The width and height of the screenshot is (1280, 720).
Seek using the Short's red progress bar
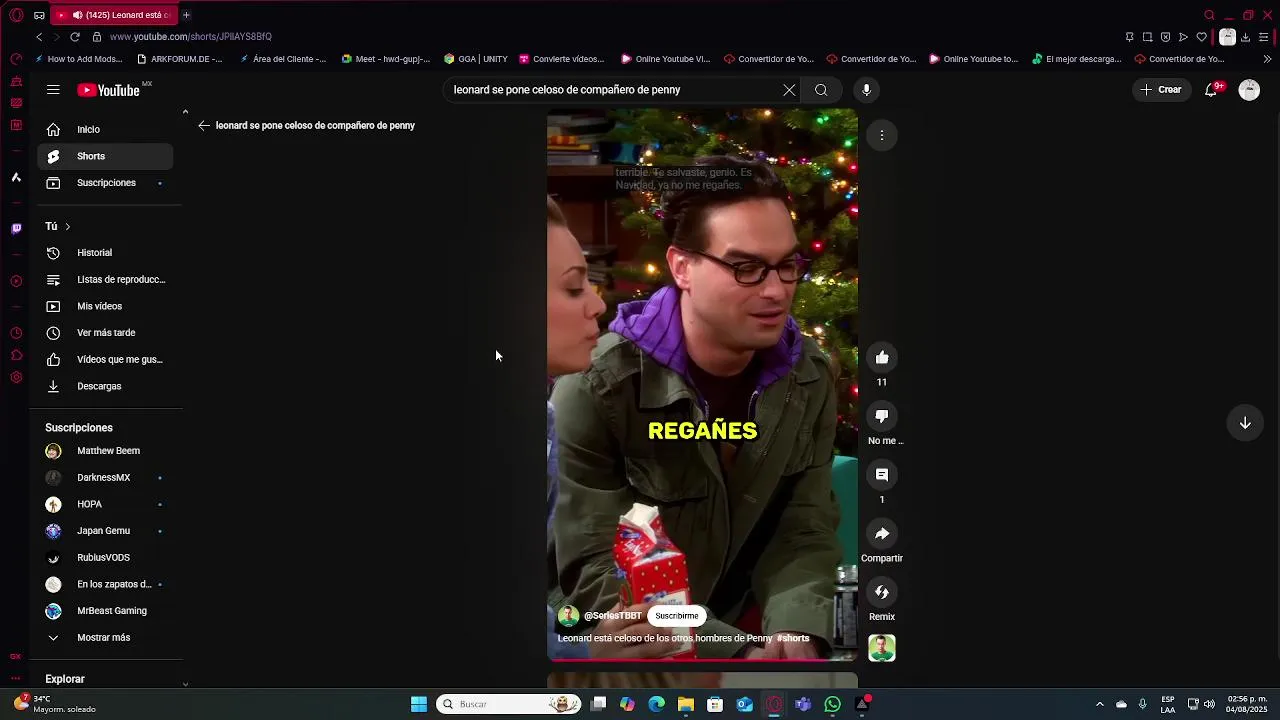pos(702,660)
